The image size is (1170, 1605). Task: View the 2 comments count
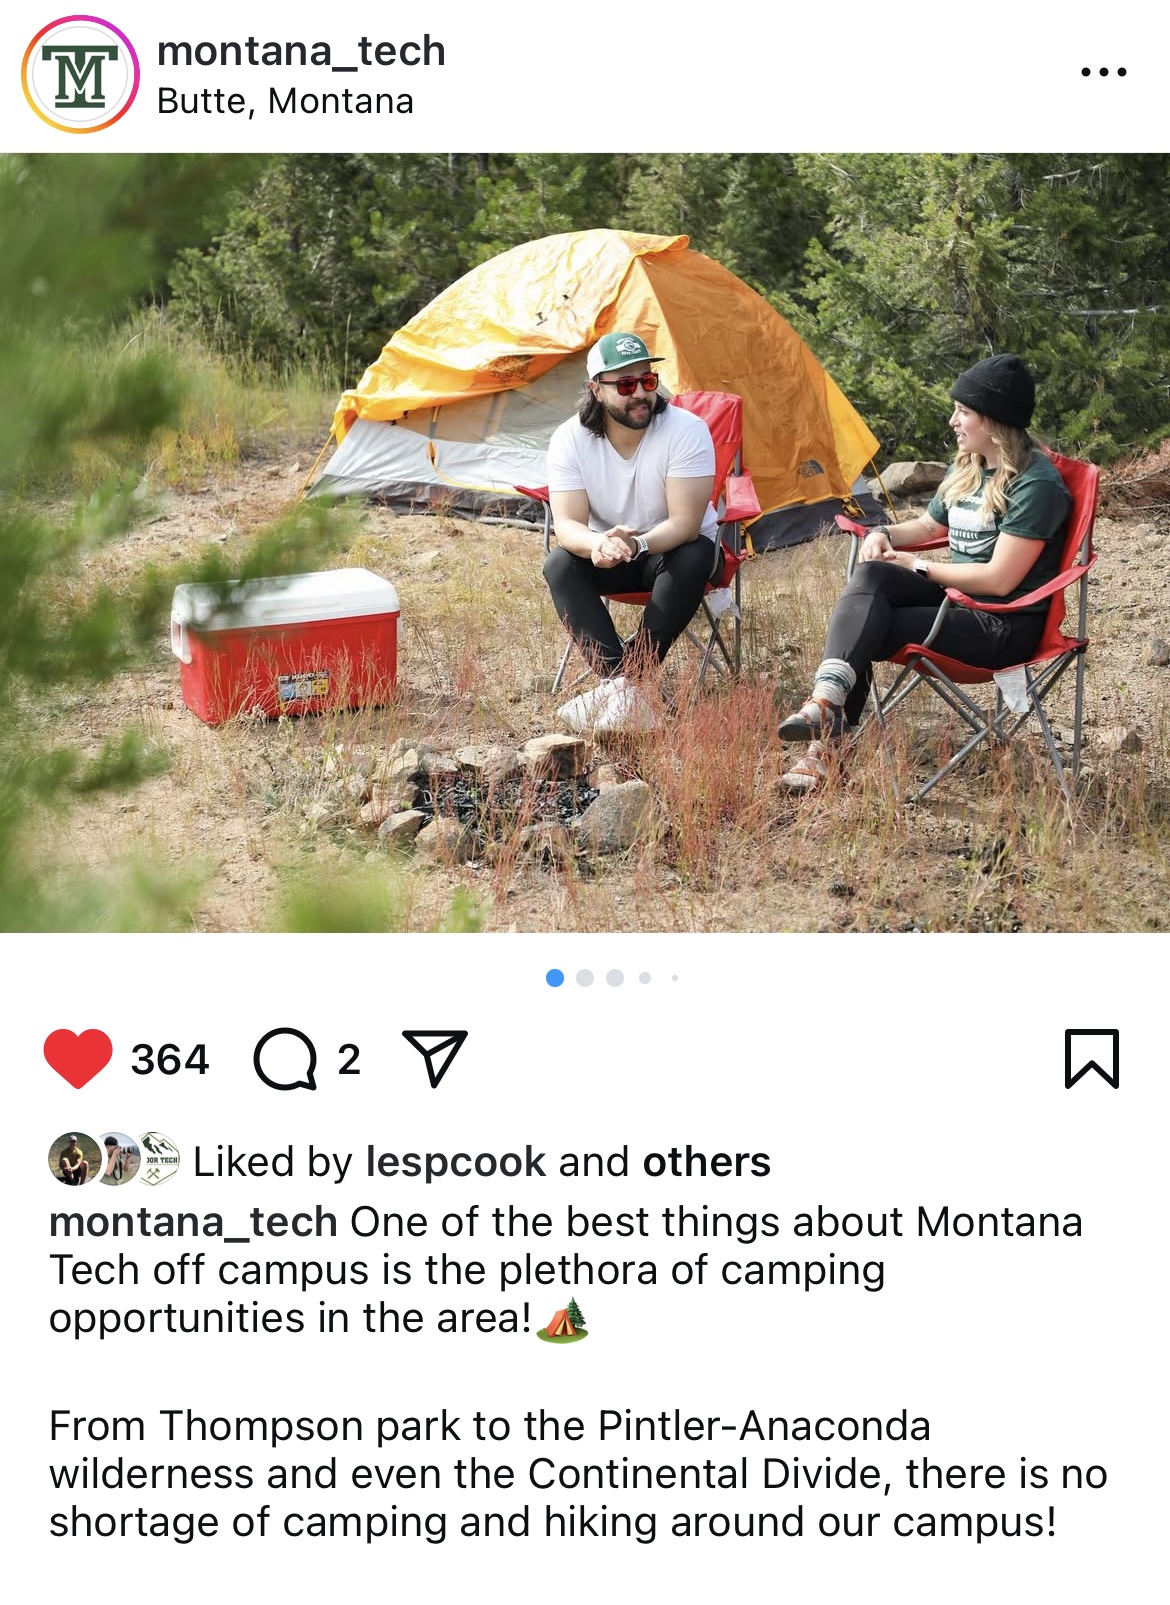pyautogui.click(x=349, y=1059)
